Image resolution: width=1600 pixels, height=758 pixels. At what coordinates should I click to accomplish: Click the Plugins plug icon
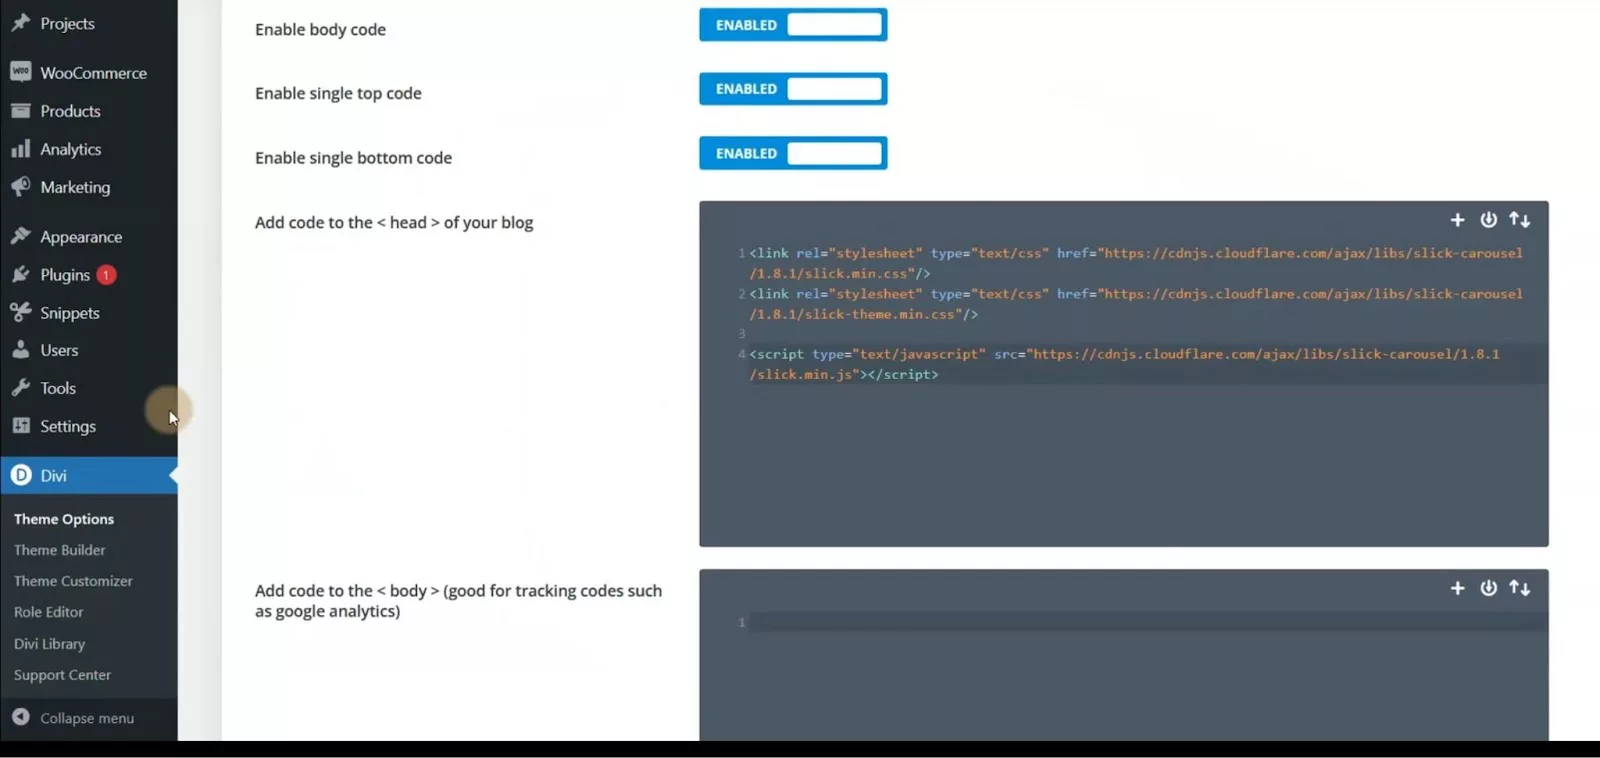[20, 274]
